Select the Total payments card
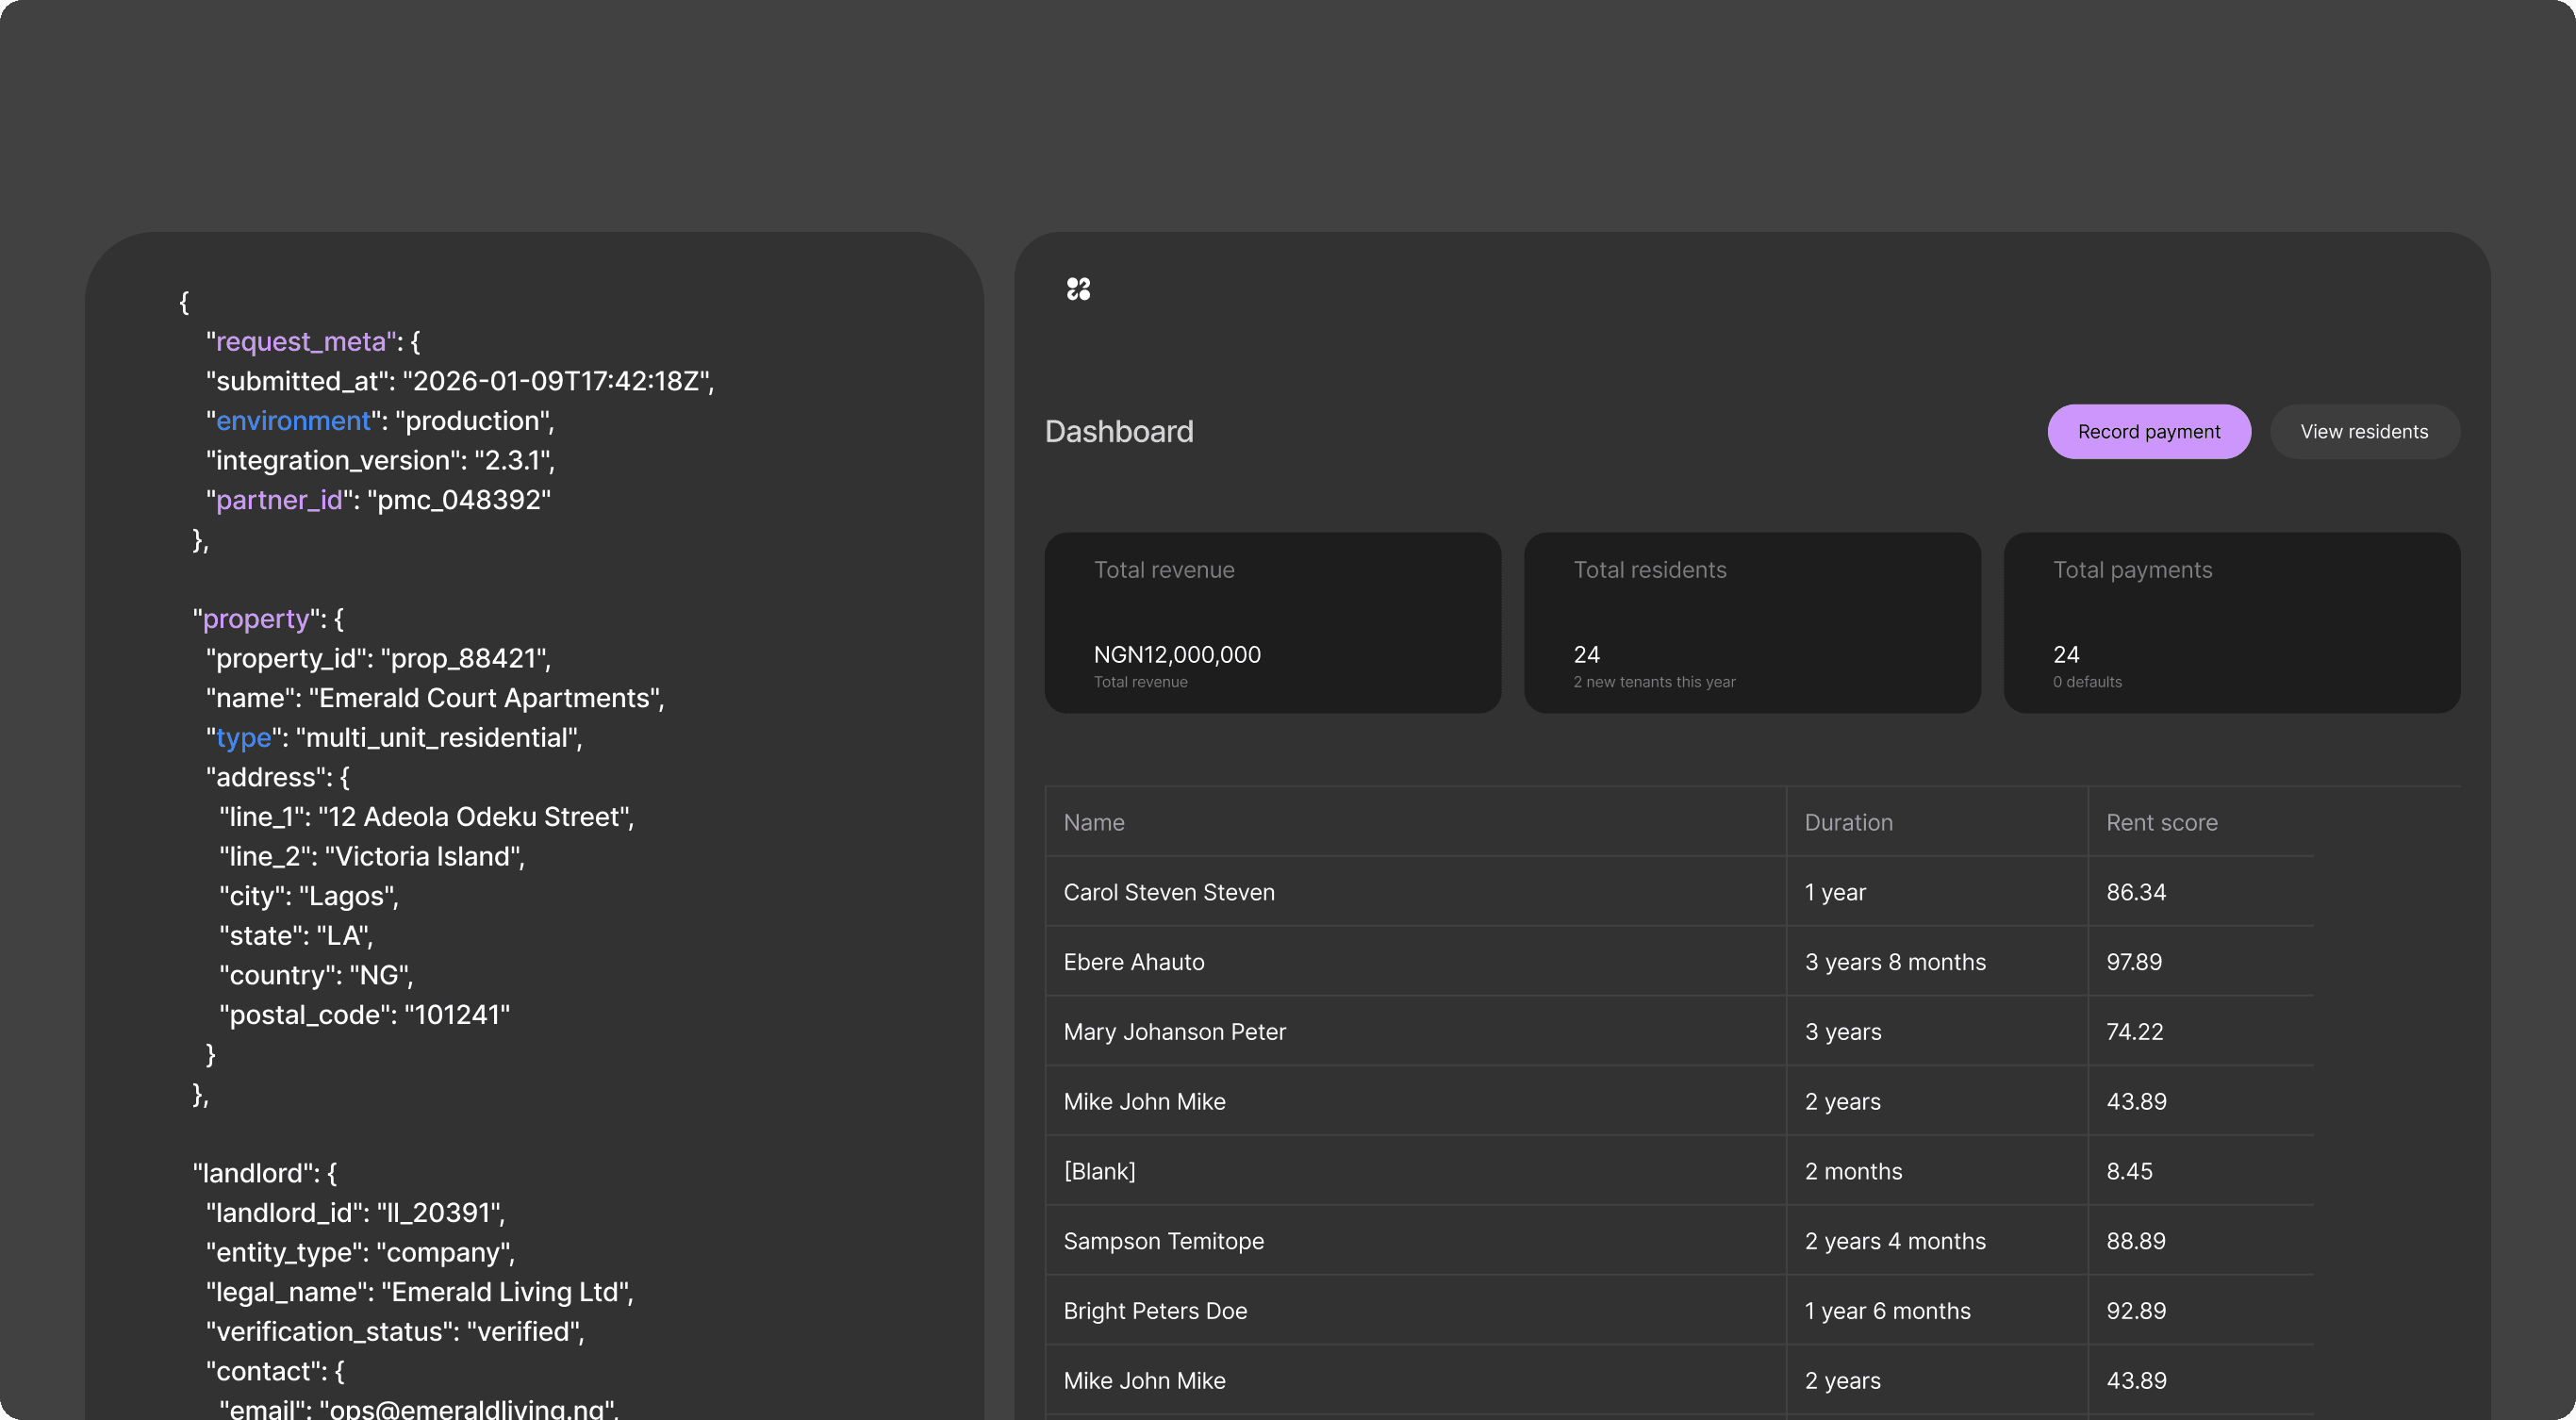This screenshot has width=2576, height=1420. (2231, 622)
